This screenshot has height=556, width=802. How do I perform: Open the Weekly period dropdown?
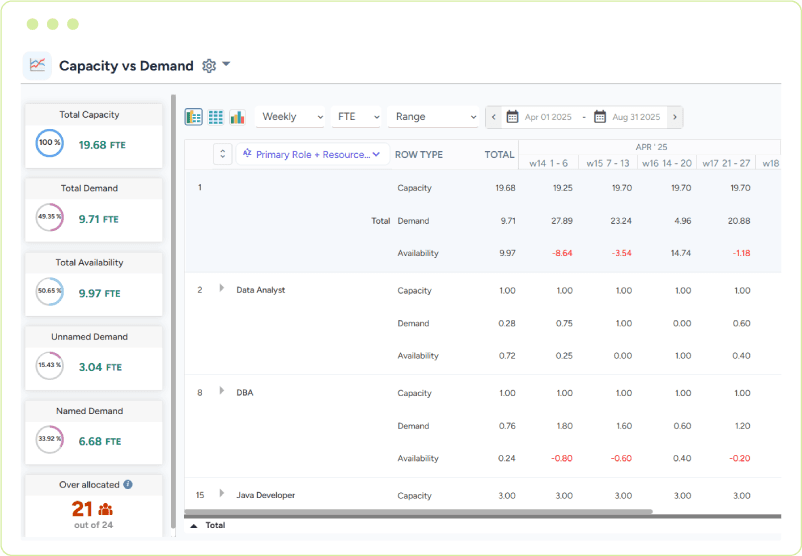coord(291,117)
